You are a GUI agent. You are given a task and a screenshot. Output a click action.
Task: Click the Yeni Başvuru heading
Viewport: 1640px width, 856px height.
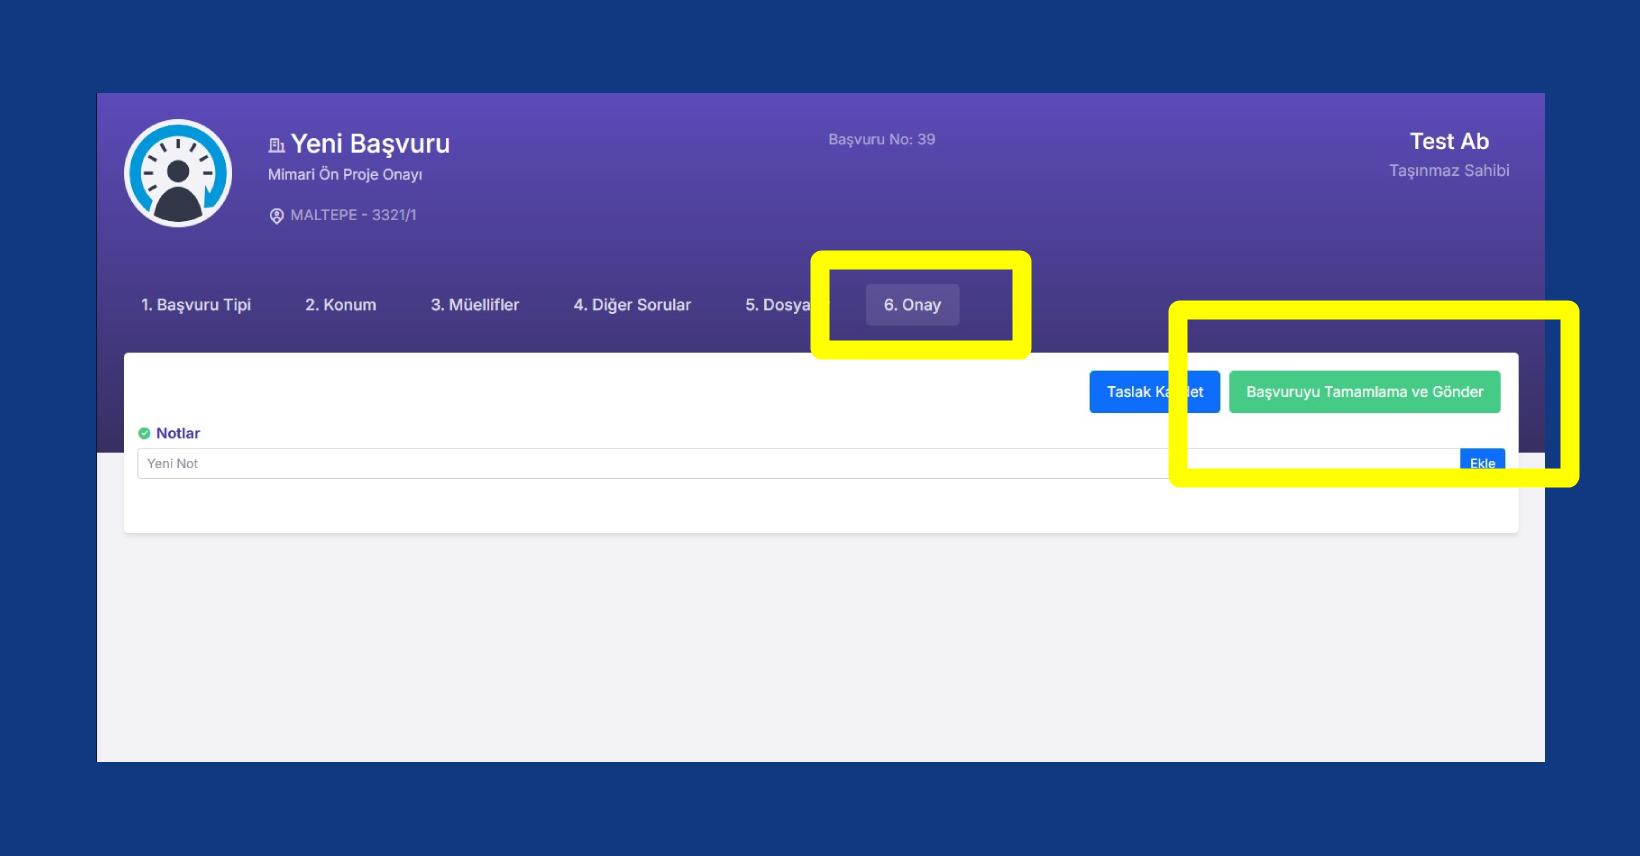point(370,144)
